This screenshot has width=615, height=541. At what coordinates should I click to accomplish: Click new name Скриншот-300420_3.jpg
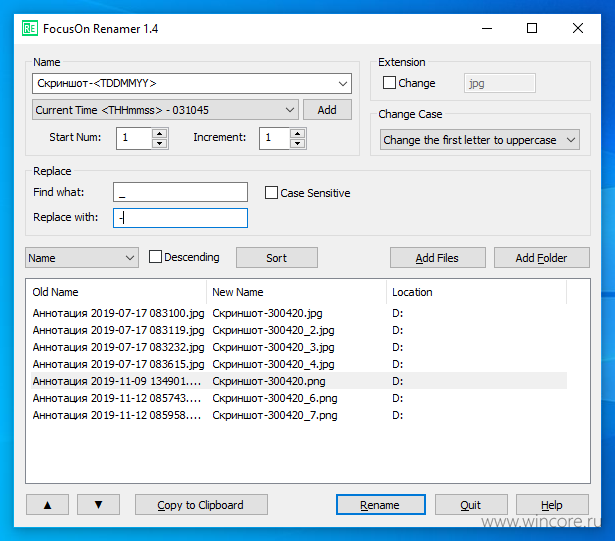click(x=273, y=347)
